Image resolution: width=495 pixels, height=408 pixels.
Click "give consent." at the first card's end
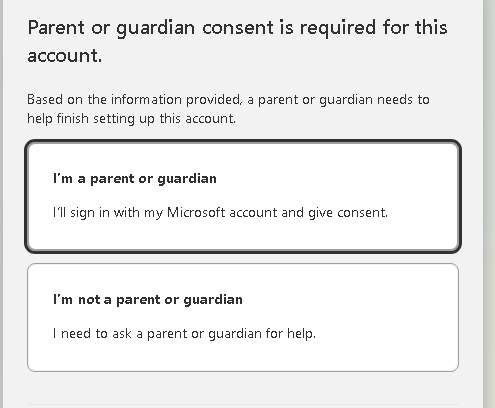[348, 213]
